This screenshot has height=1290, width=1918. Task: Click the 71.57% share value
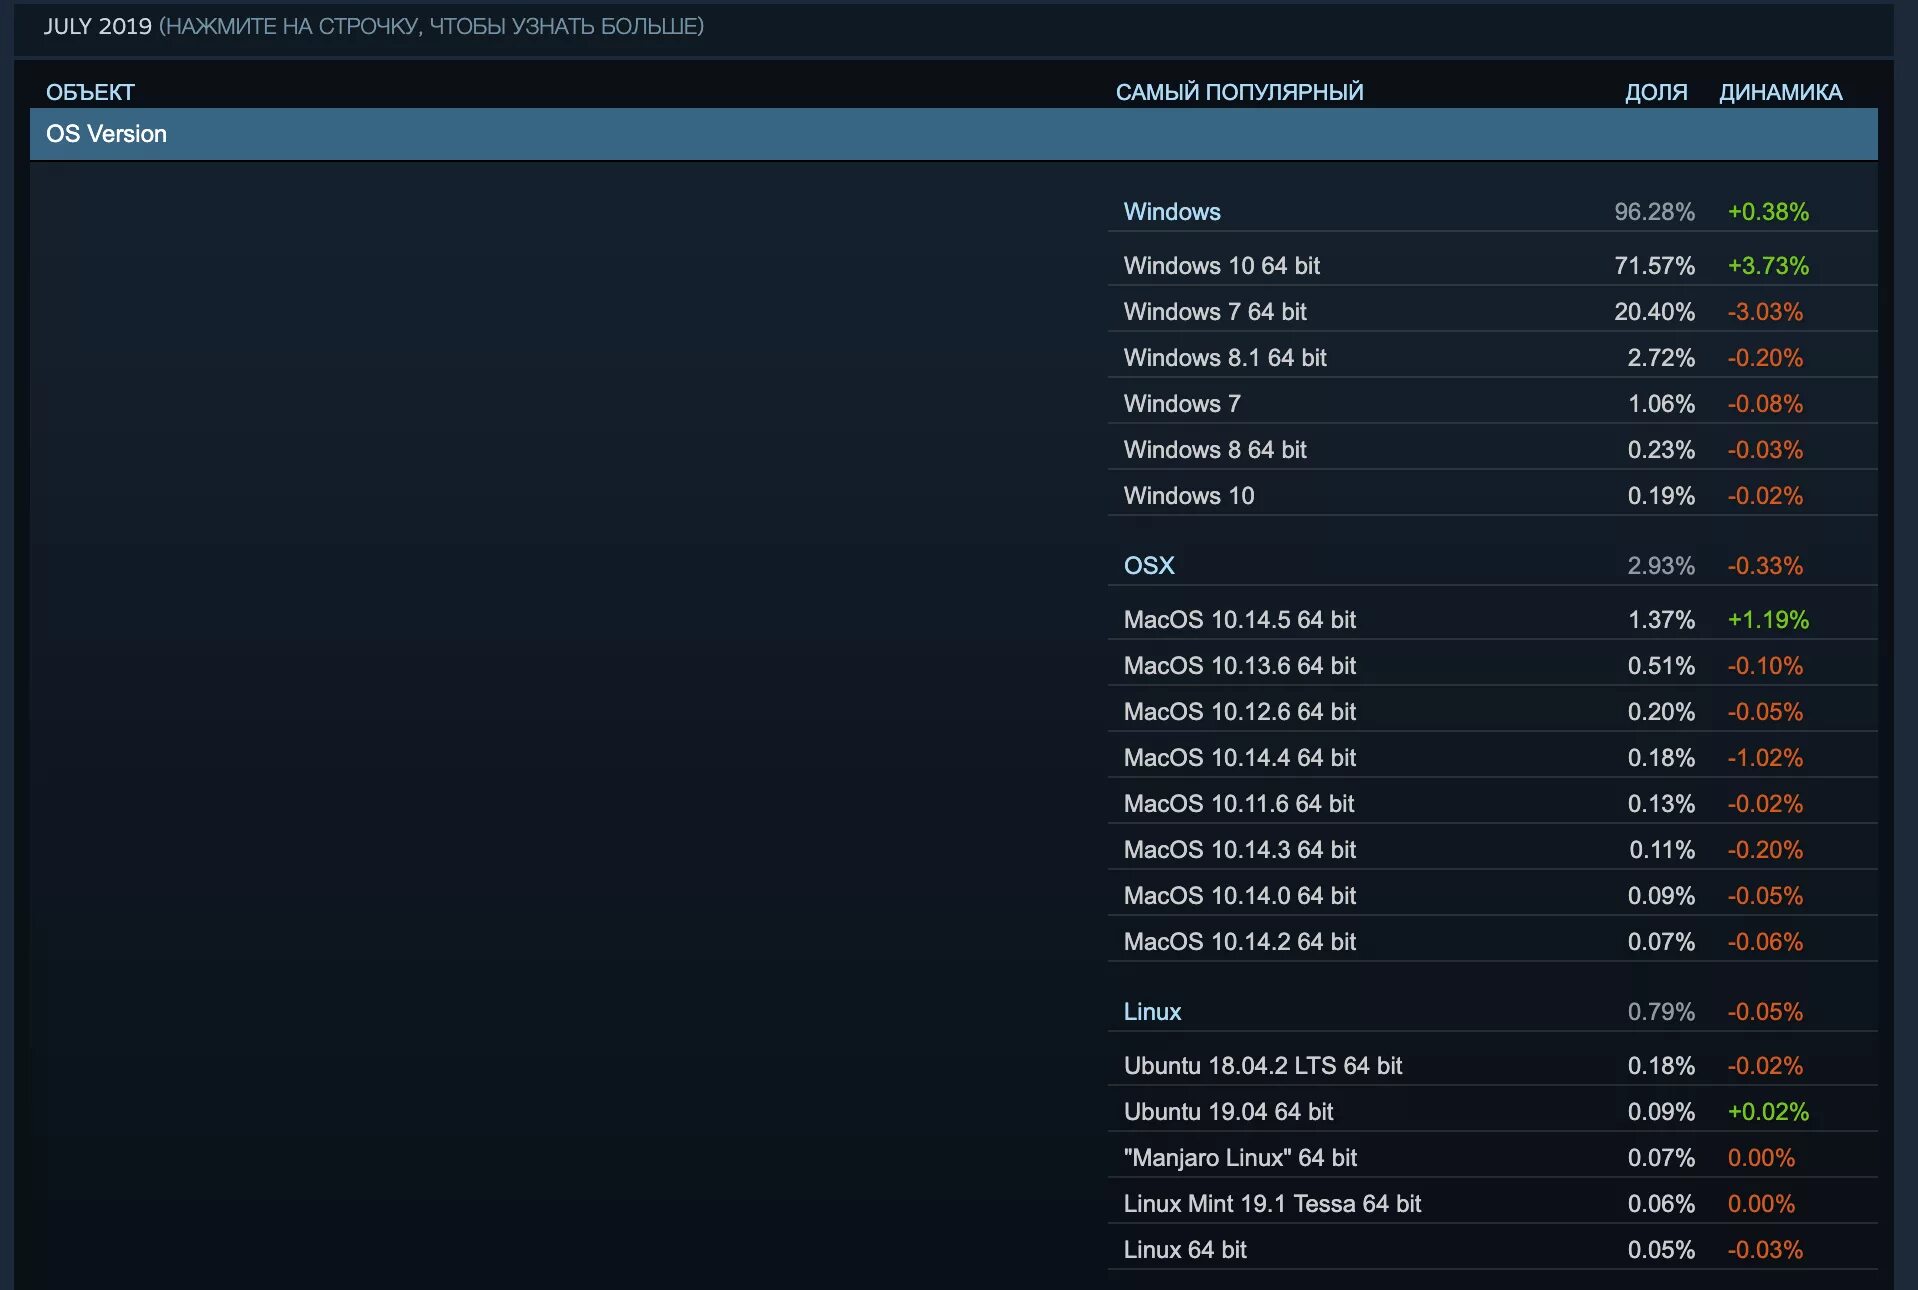1654,266
